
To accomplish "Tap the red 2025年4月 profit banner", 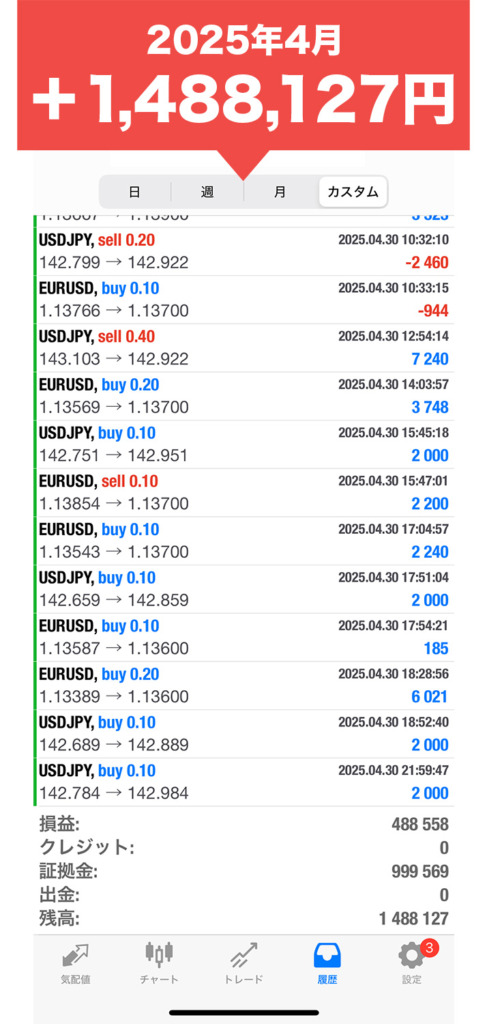I will (243, 75).
